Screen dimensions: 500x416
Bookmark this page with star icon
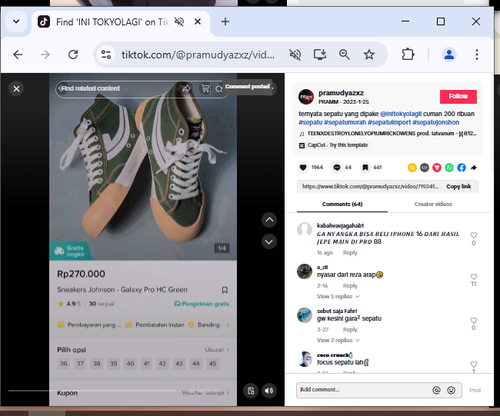click(x=369, y=54)
